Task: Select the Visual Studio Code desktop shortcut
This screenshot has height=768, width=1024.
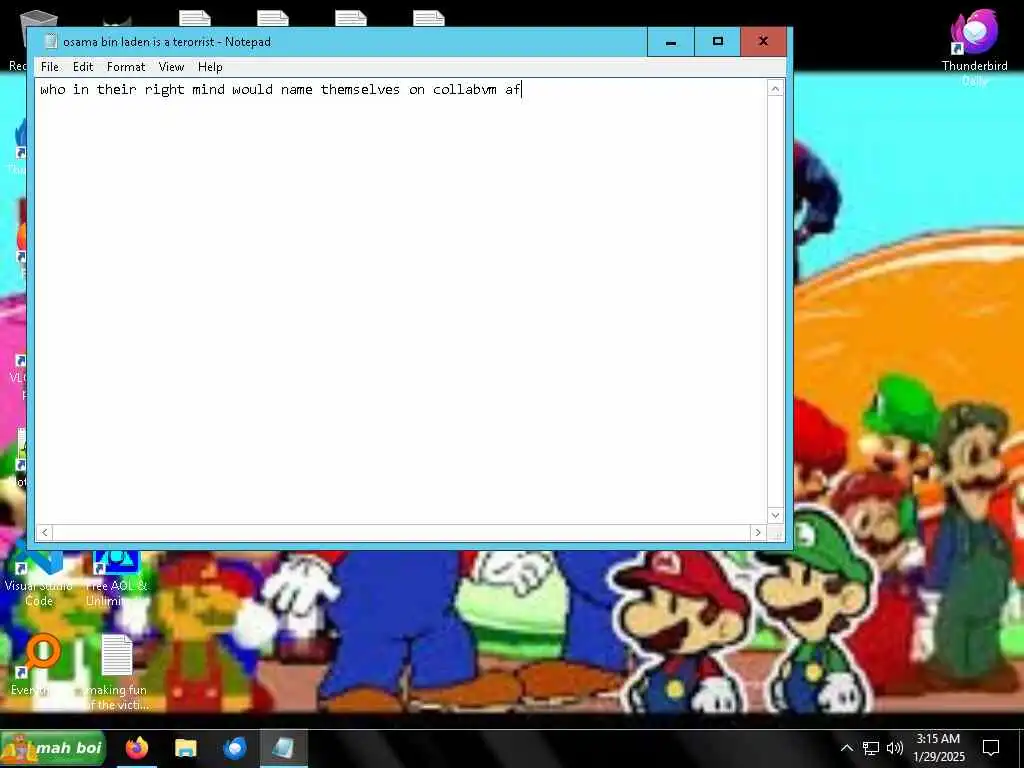Action: 38,580
